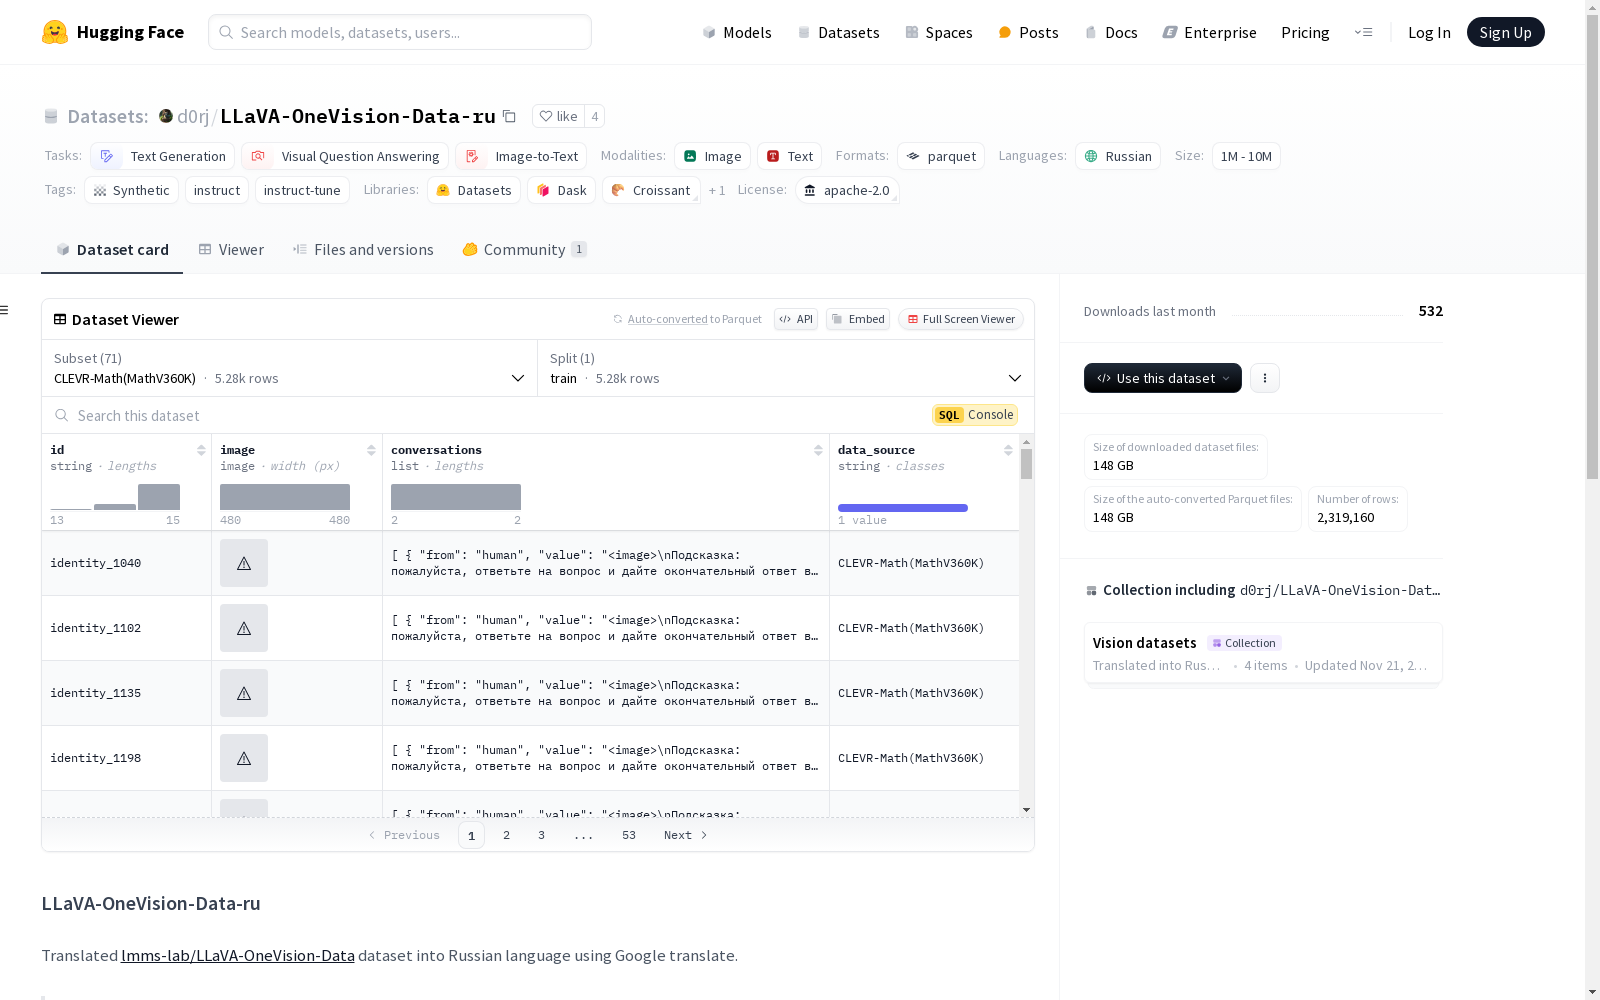This screenshot has height=1000, width=1600.
Task: Go to Datasets in the navigation
Action: point(838,32)
